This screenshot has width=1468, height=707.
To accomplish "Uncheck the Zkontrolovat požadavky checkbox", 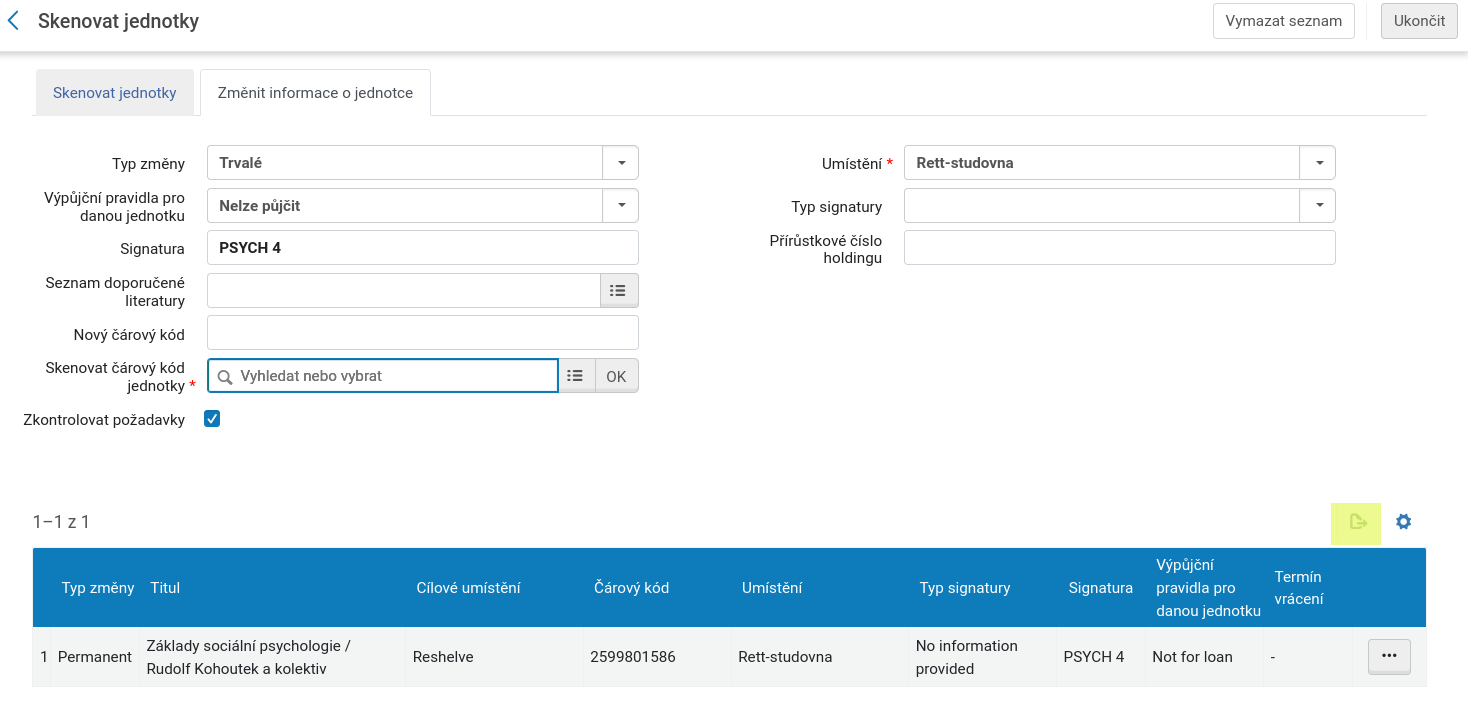I will pyautogui.click(x=212, y=419).
